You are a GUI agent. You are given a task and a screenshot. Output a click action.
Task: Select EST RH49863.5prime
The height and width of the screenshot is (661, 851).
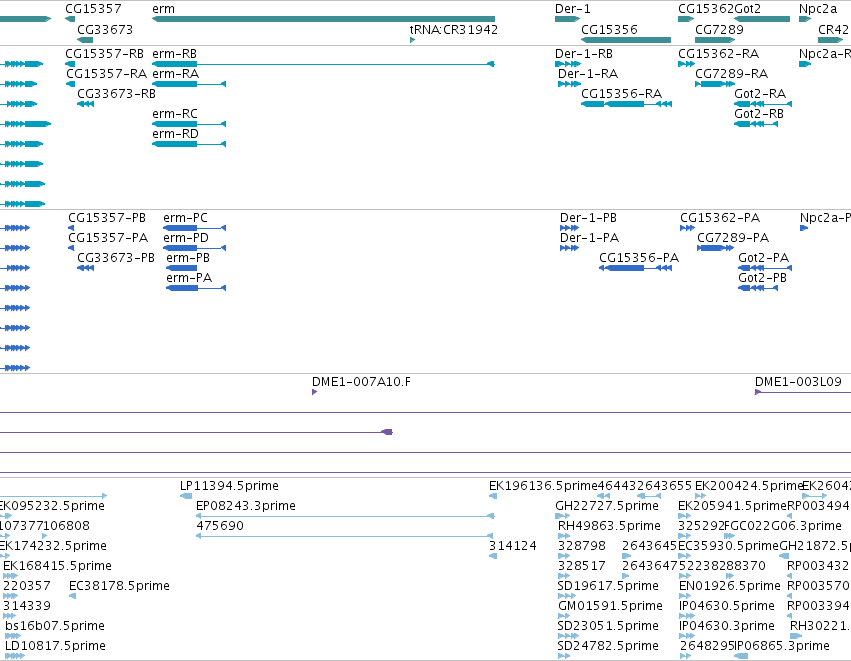609,526
